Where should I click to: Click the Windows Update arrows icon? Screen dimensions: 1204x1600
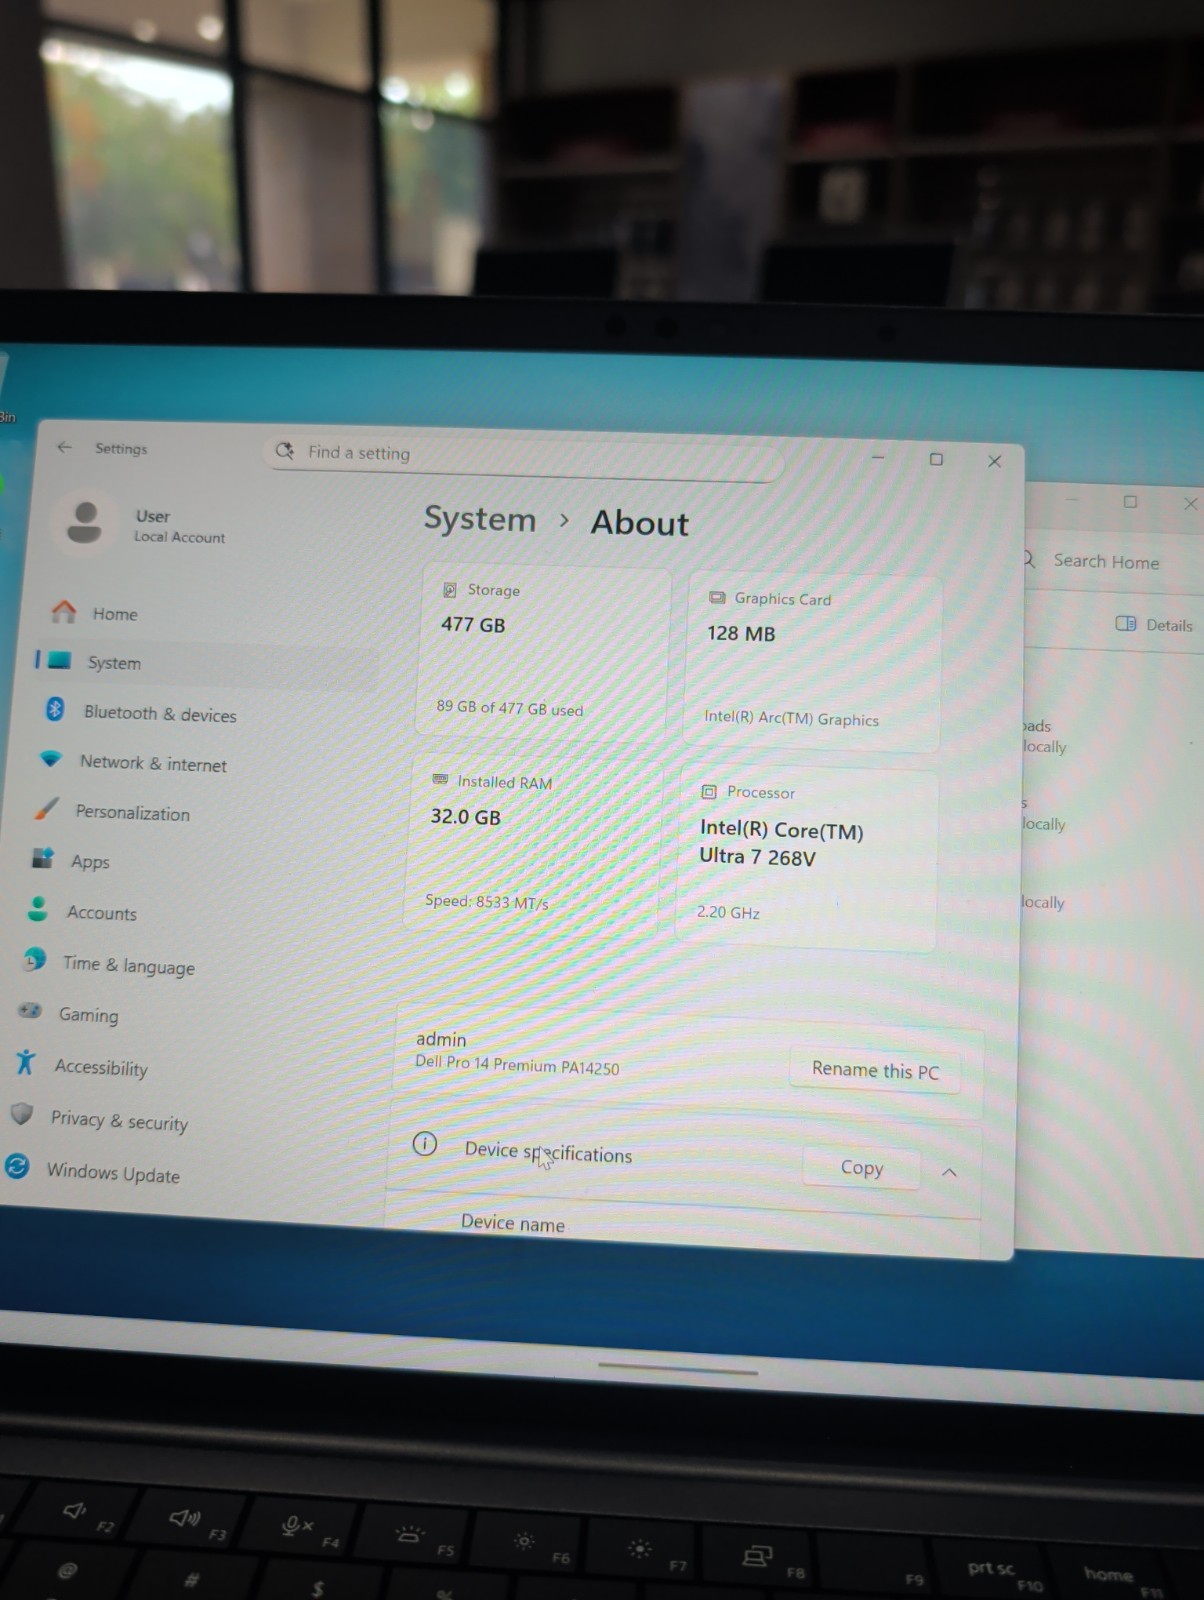pos(17,1166)
